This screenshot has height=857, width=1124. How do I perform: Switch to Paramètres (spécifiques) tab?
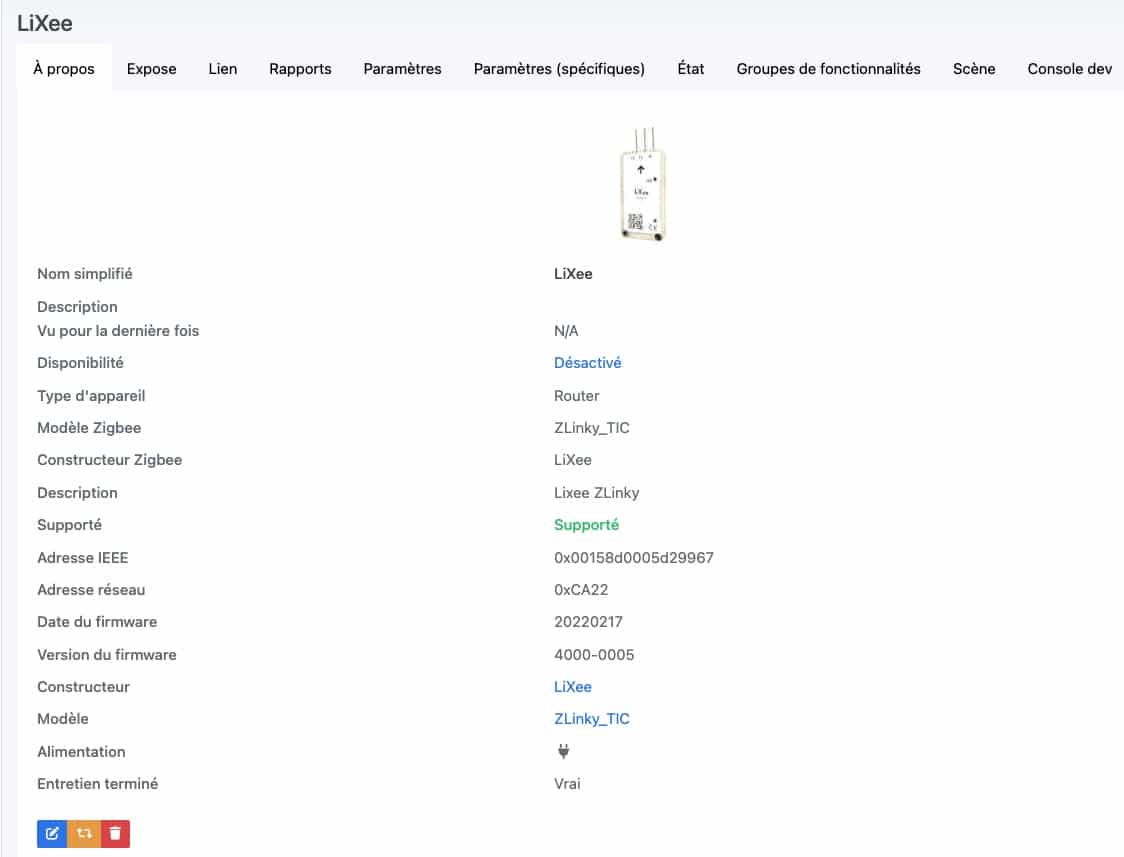tap(559, 69)
